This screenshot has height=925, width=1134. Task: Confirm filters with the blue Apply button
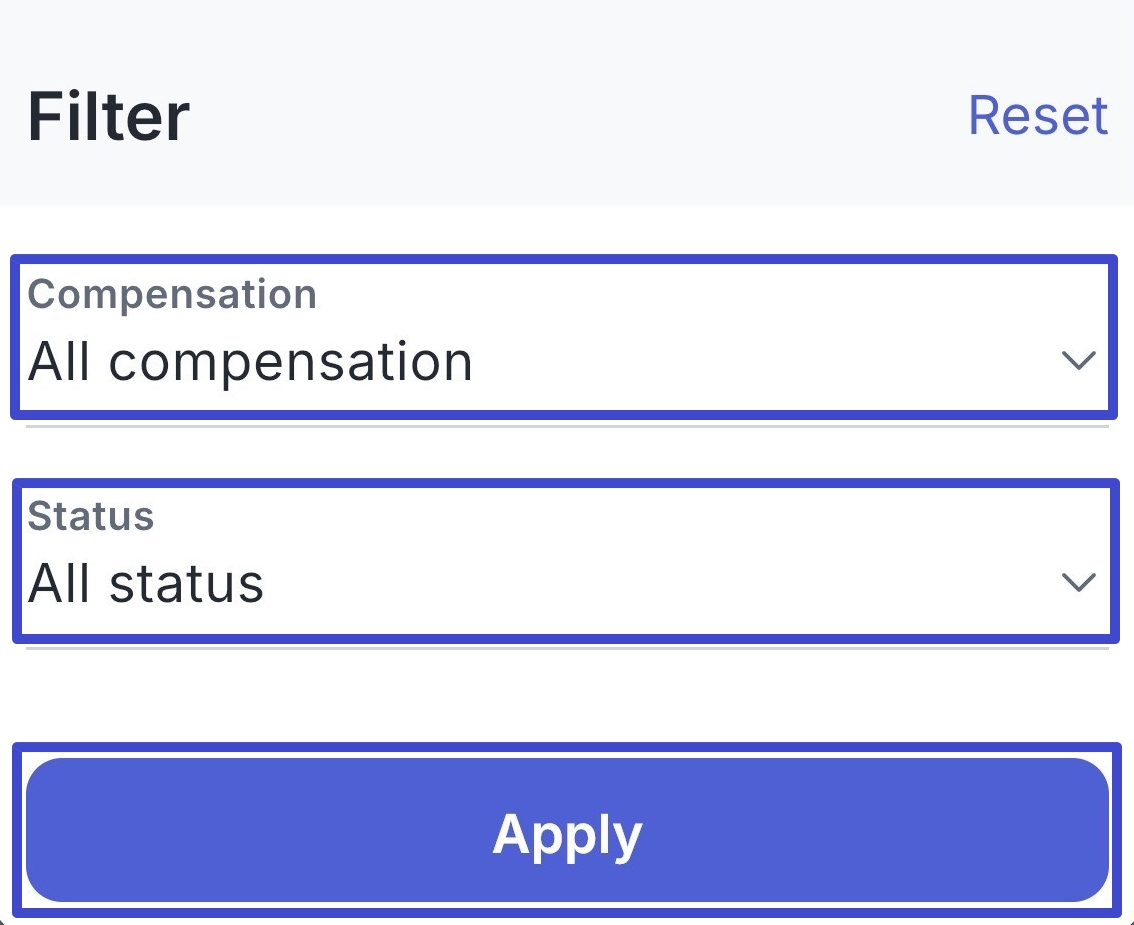[567, 830]
